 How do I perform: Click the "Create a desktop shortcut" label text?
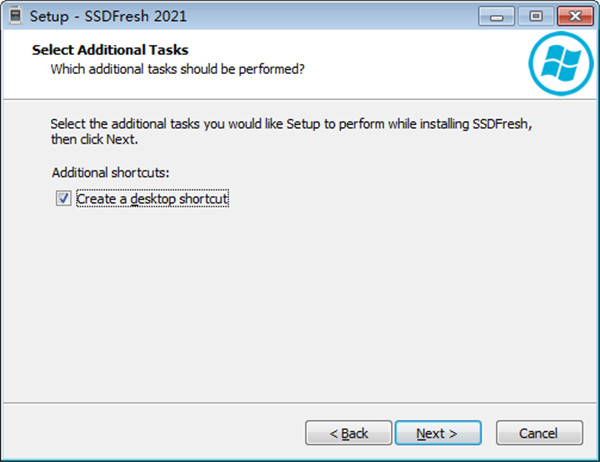153,199
